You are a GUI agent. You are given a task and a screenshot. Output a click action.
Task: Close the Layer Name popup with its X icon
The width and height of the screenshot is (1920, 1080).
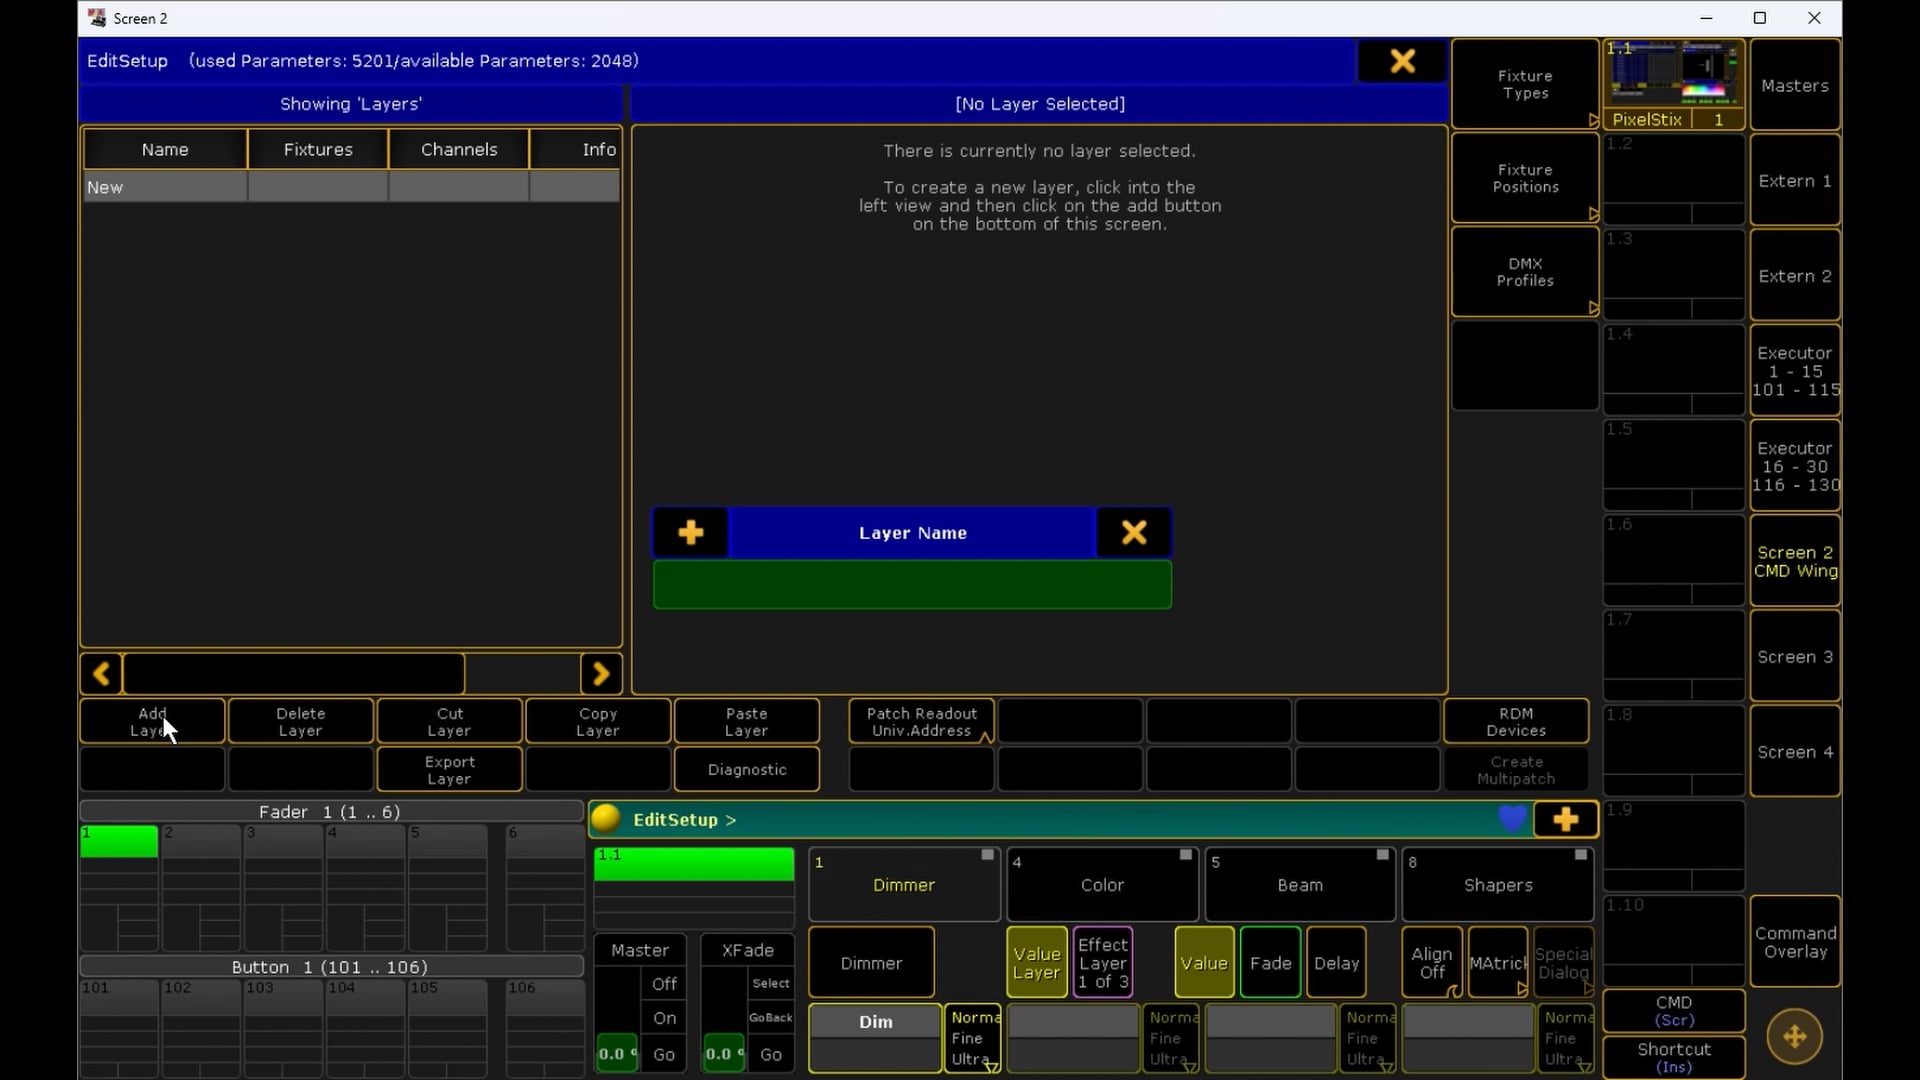point(1135,533)
